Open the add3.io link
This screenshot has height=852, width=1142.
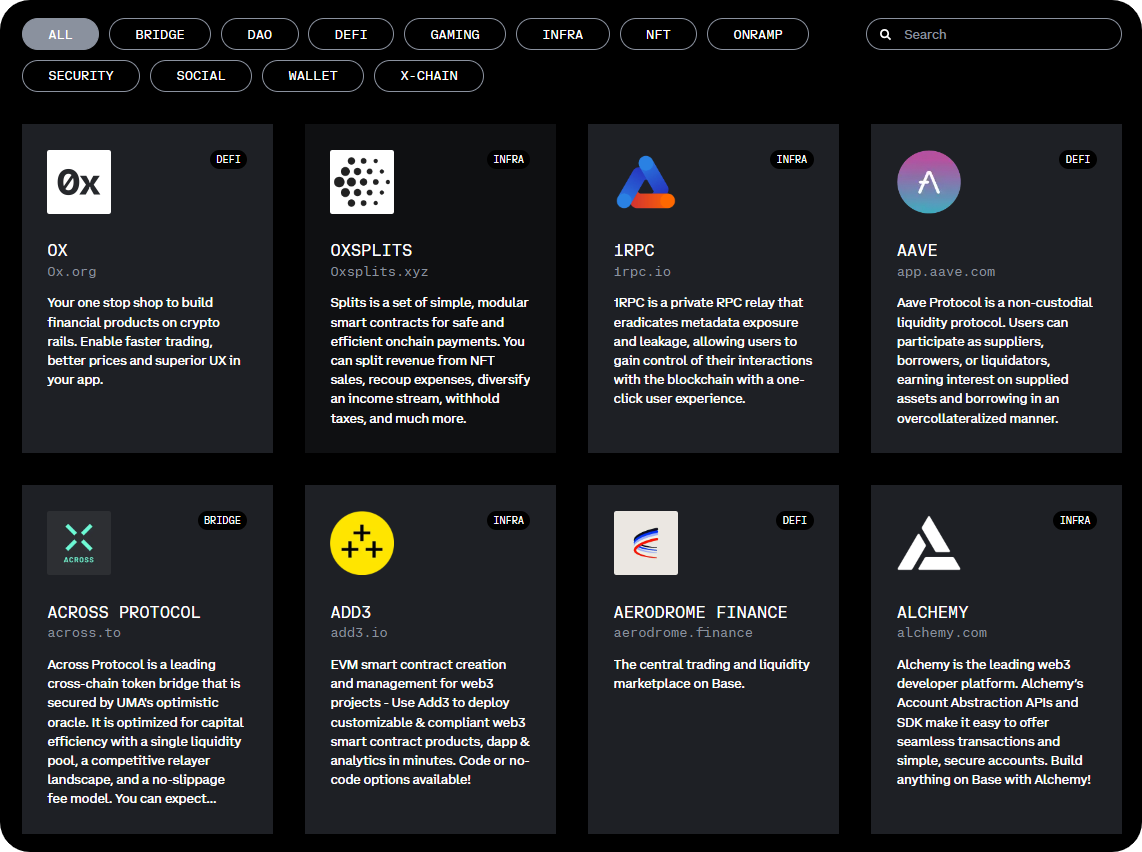point(359,633)
